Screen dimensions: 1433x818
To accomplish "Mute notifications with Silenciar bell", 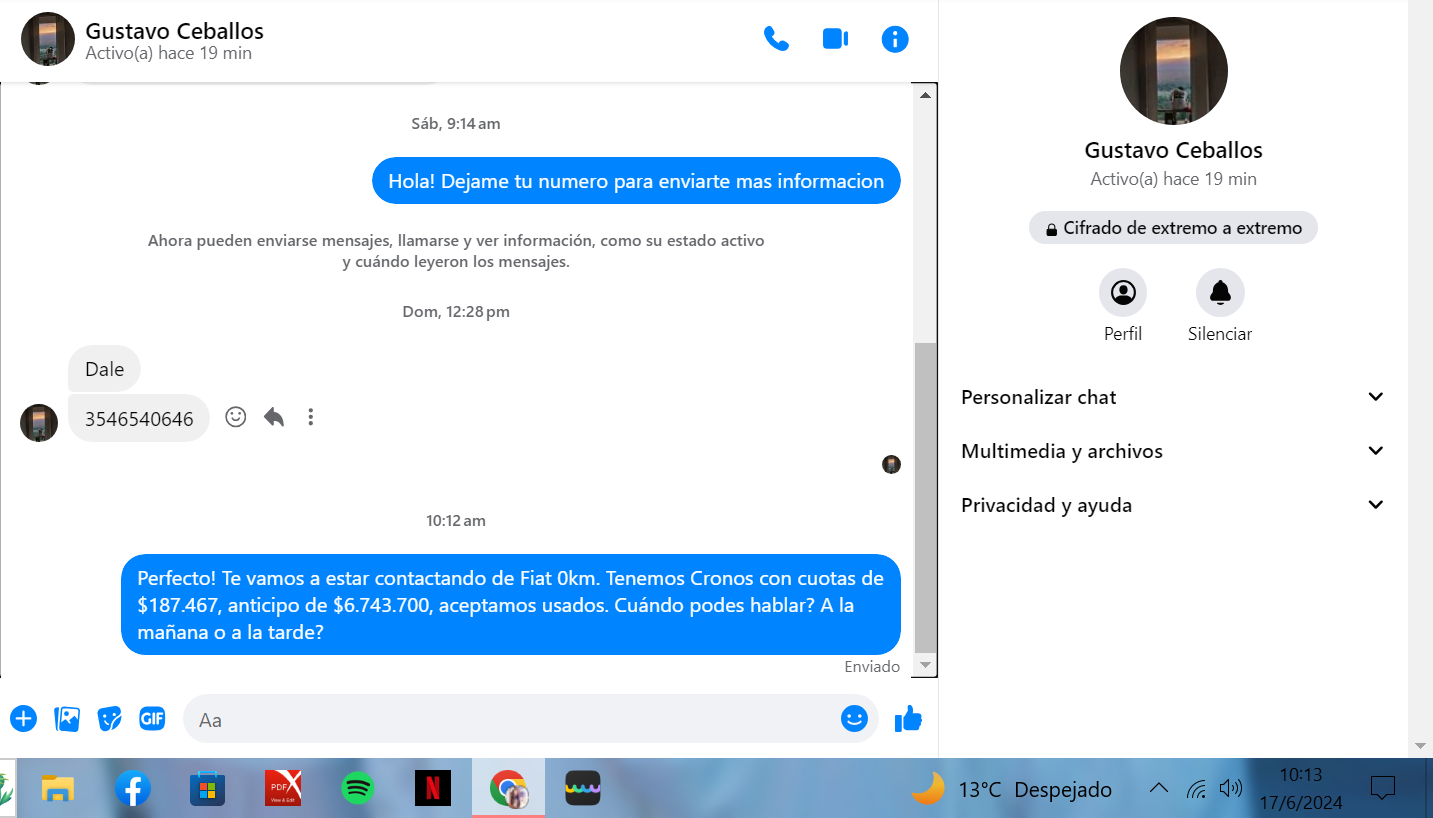I will click(x=1220, y=293).
